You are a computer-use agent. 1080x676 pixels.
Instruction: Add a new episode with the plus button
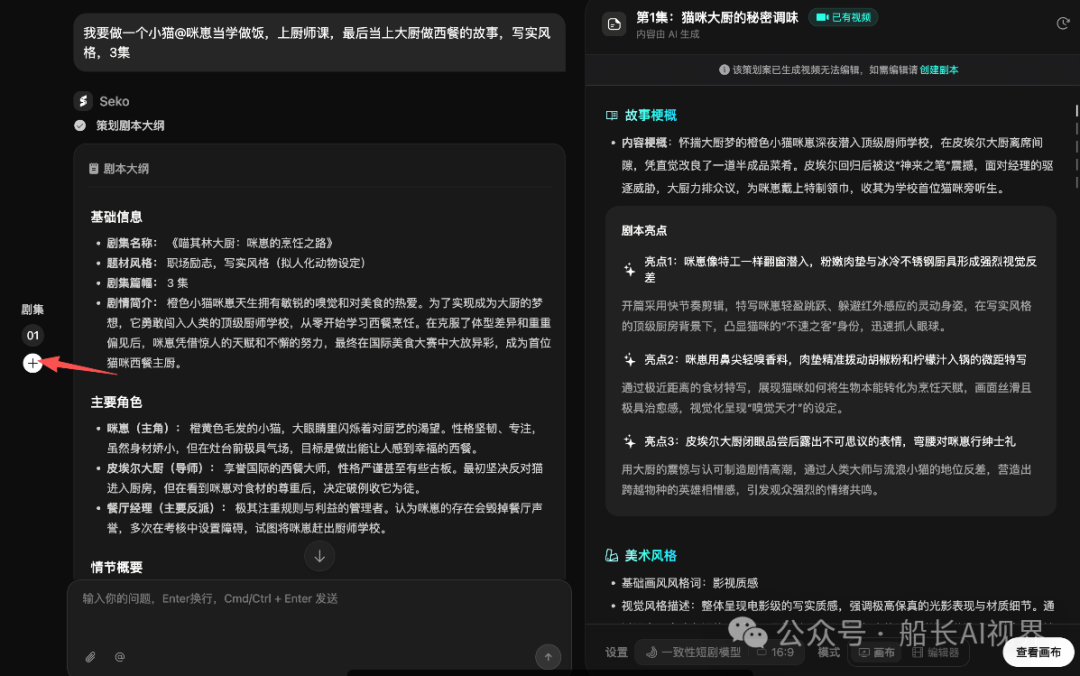(32, 362)
